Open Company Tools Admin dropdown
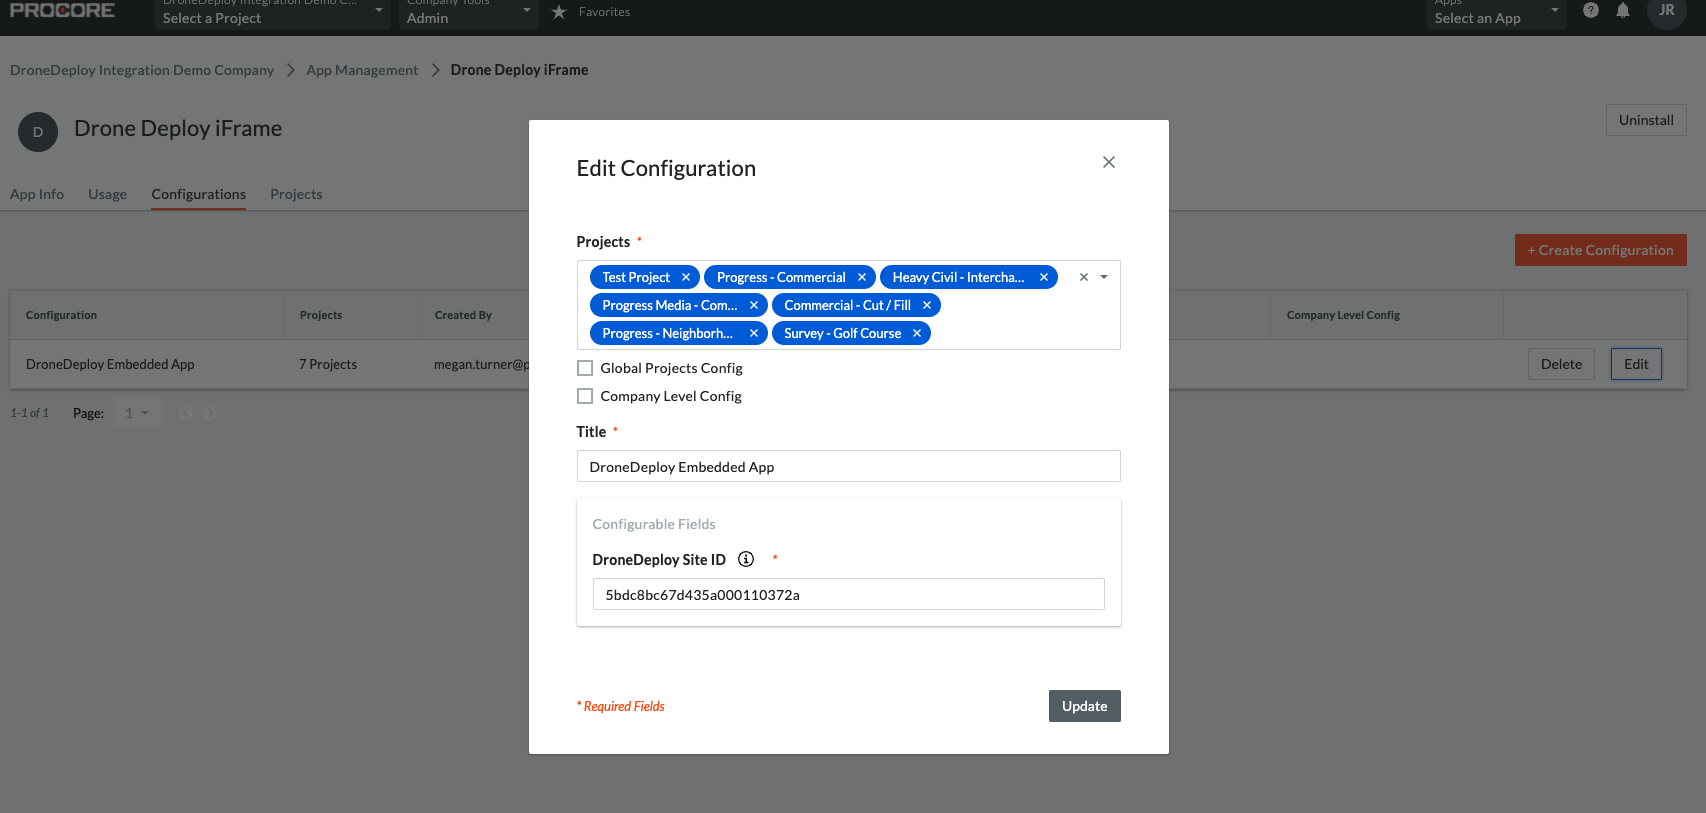The image size is (1706, 813). click(469, 14)
